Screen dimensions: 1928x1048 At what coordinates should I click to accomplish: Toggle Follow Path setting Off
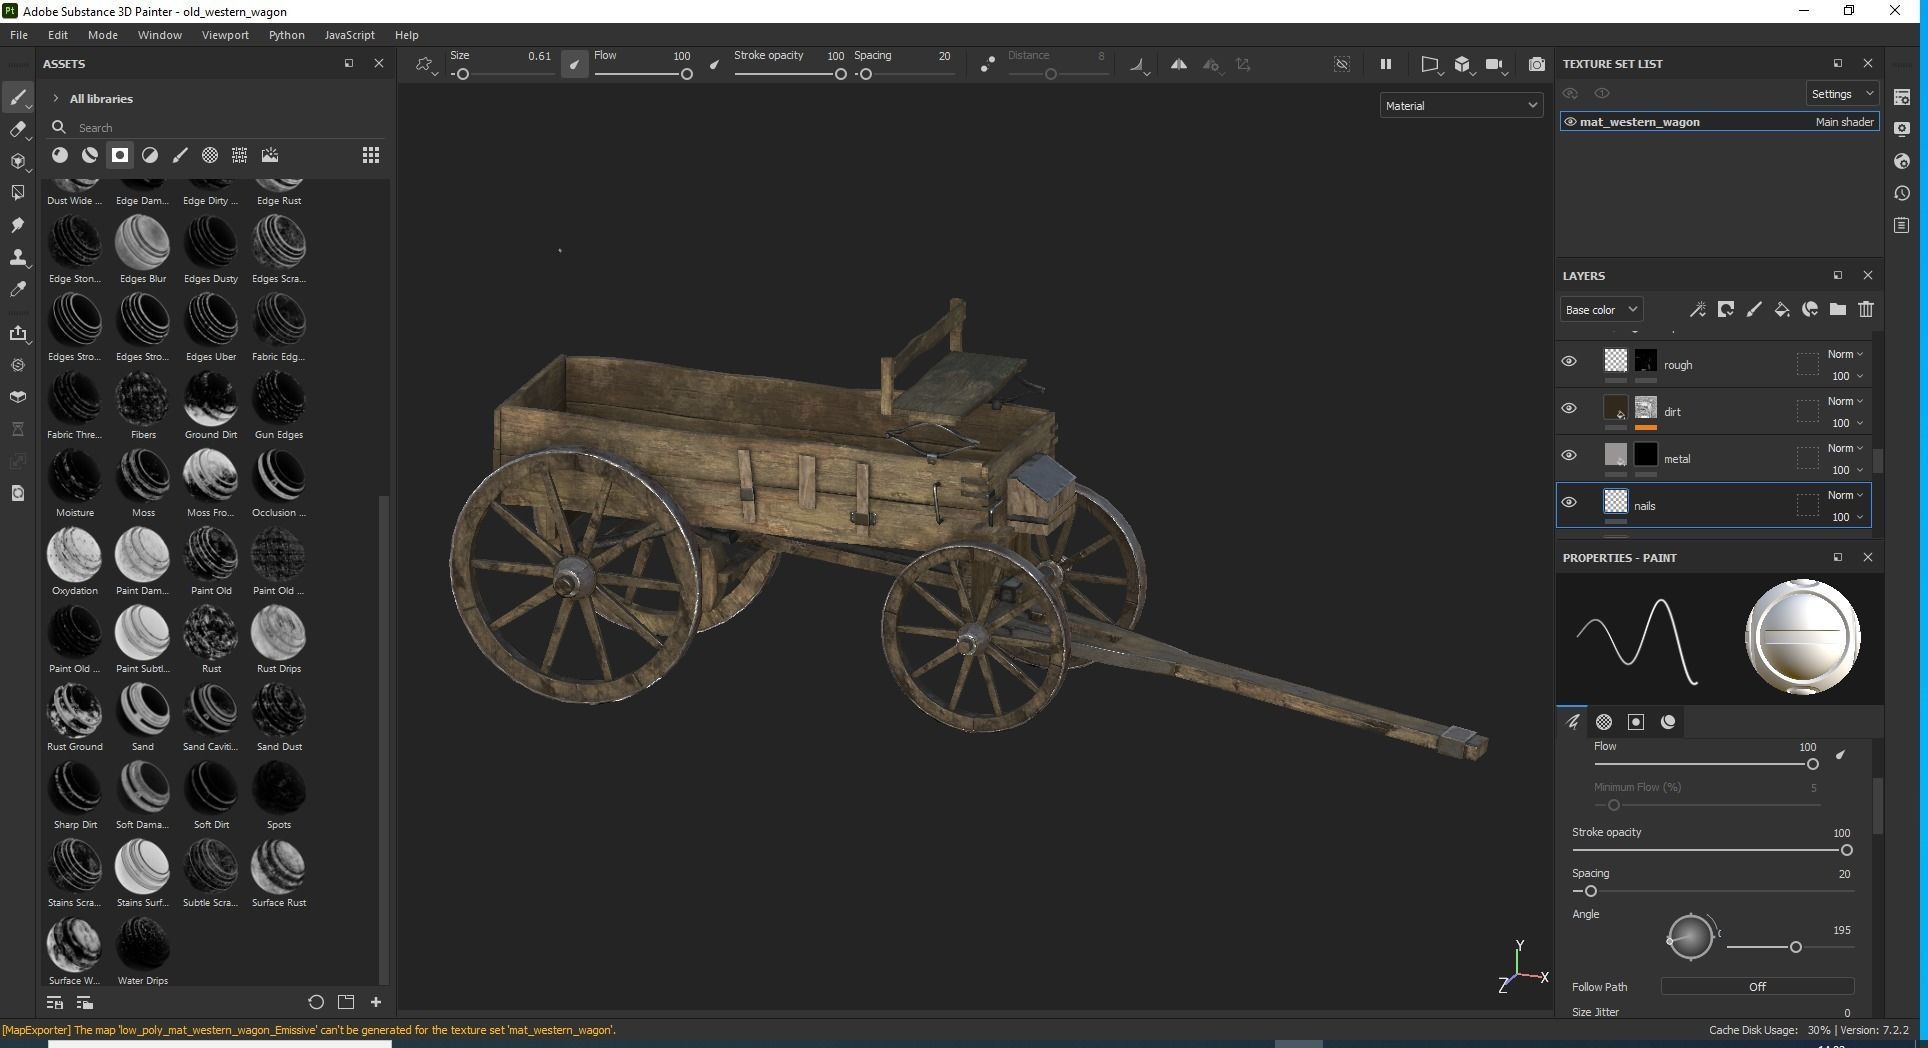[x=1757, y=987]
